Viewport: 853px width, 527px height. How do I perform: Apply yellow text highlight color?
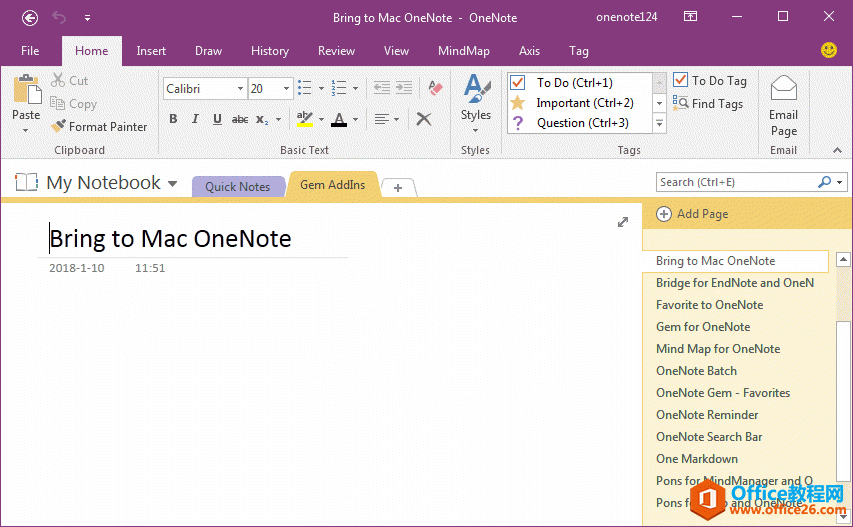305,119
